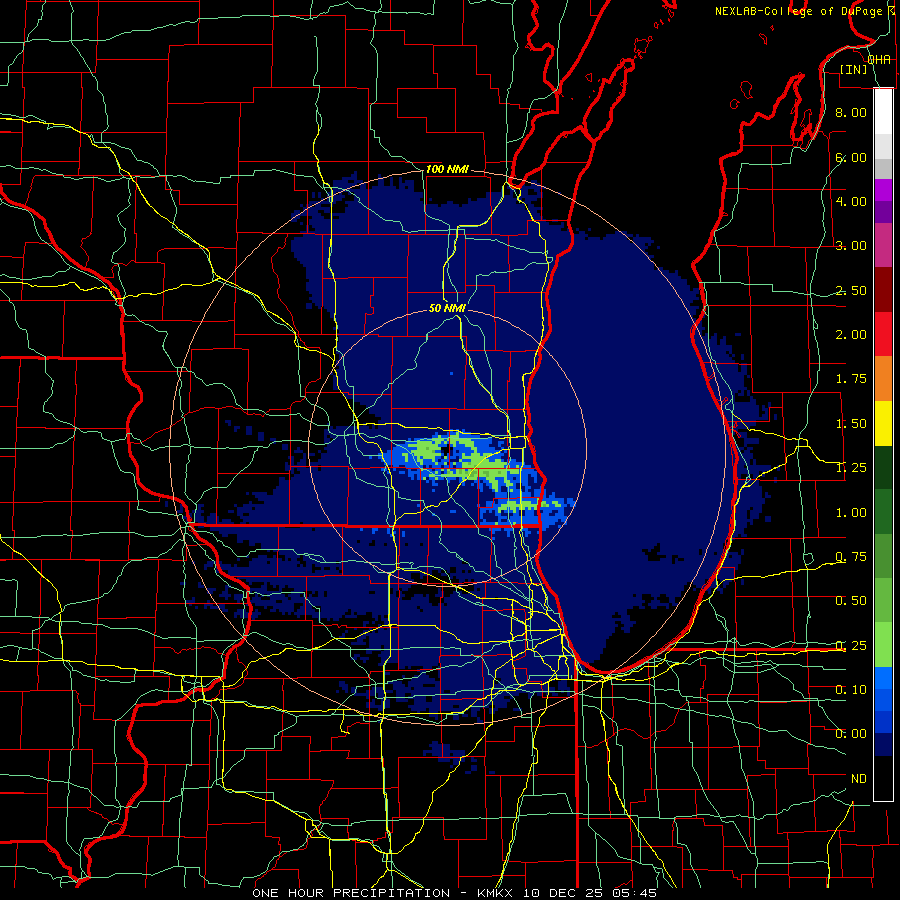Click the [IN] units label
The width and height of the screenshot is (900, 900).
click(x=853, y=69)
